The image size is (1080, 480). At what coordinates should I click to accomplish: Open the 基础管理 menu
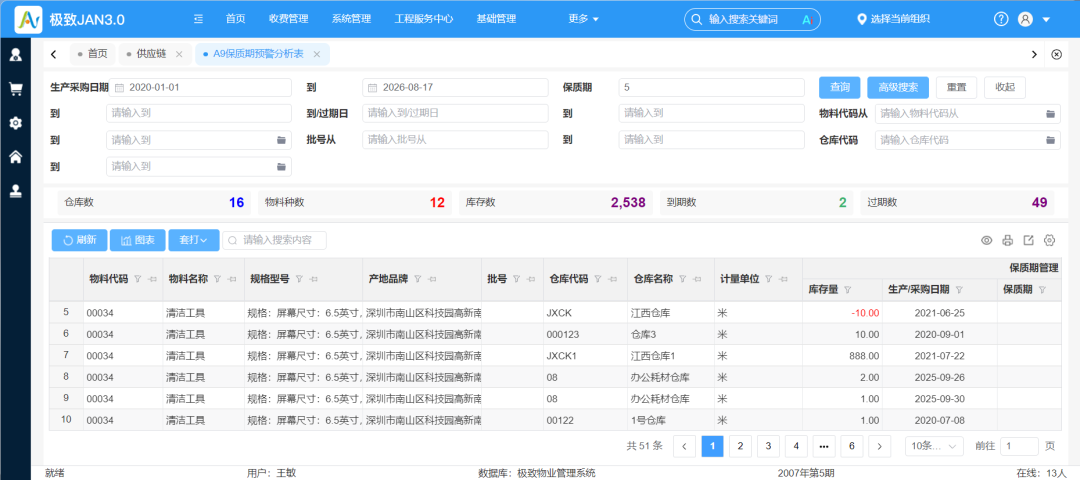pyautogui.click(x=496, y=19)
